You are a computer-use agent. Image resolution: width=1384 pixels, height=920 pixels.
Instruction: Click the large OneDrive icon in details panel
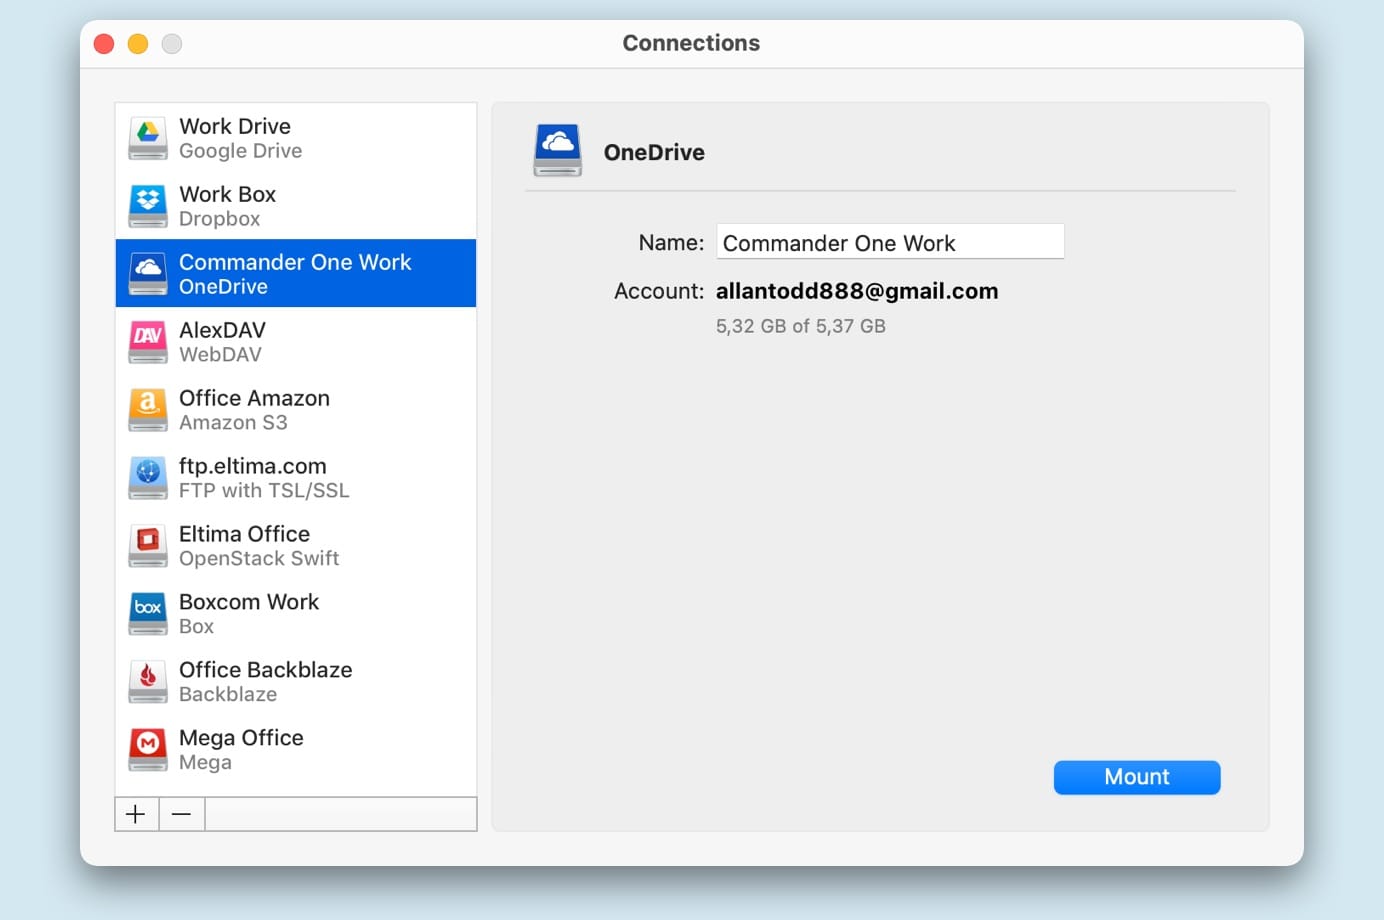pyautogui.click(x=558, y=151)
